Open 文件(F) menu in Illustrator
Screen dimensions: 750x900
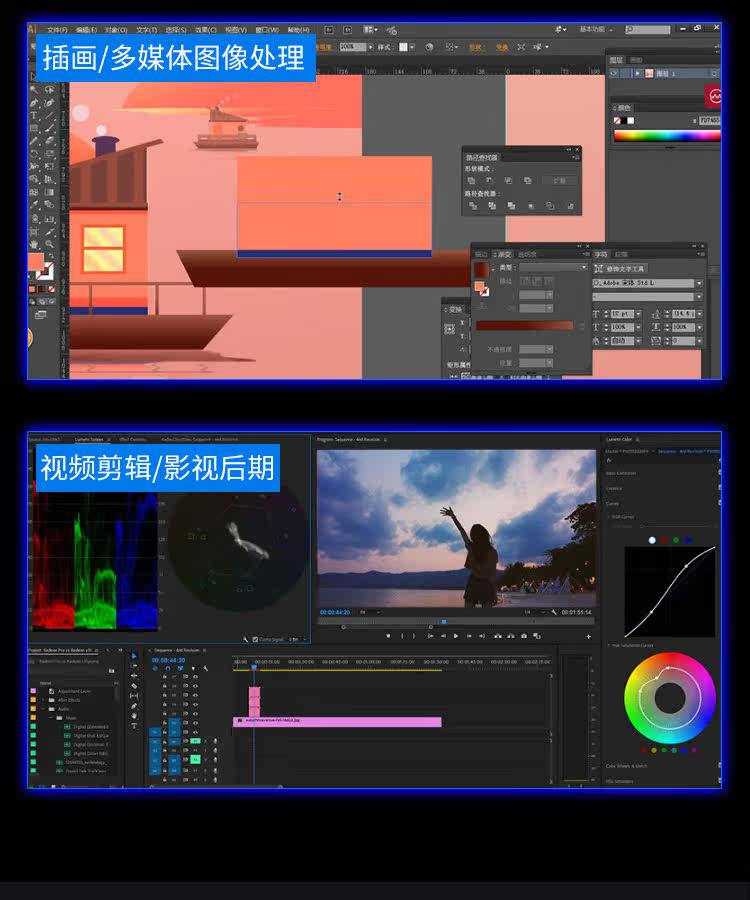point(57,30)
